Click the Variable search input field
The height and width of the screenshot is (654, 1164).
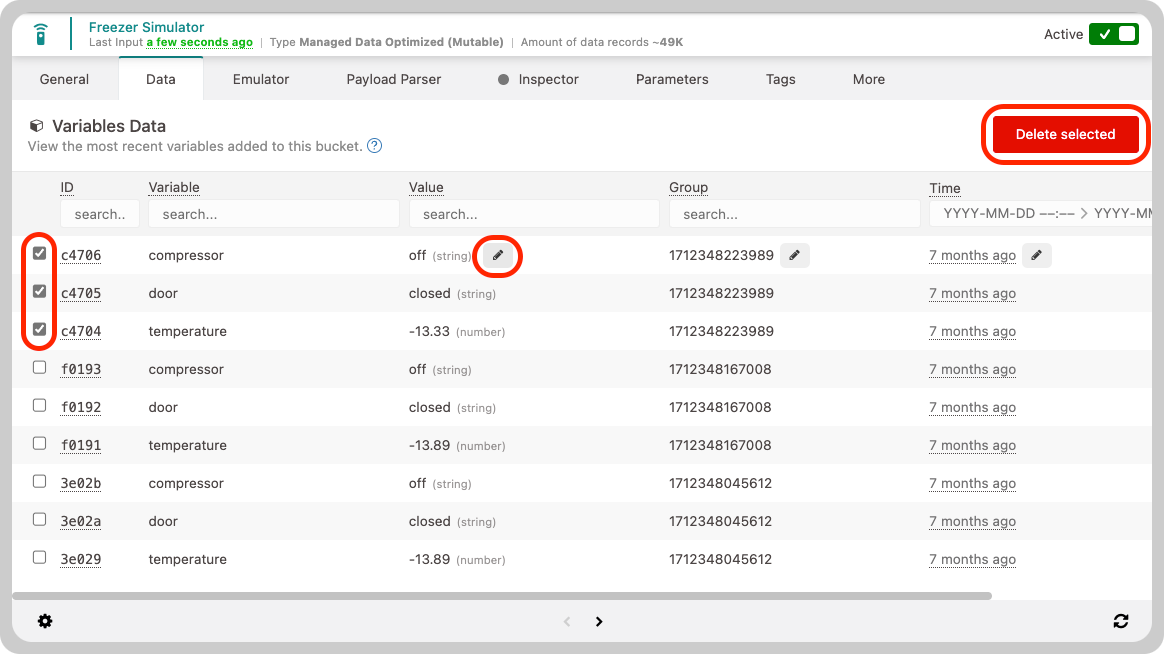pos(273,214)
